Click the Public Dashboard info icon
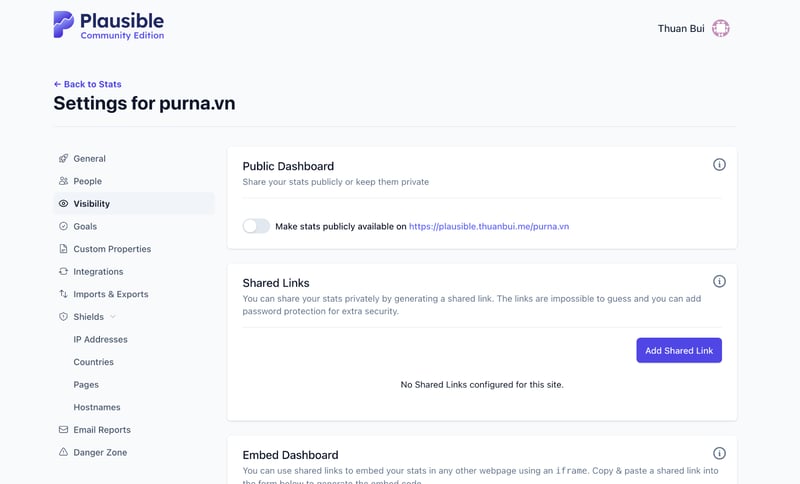This screenshot has height=484, width=800. pos(719,165)
